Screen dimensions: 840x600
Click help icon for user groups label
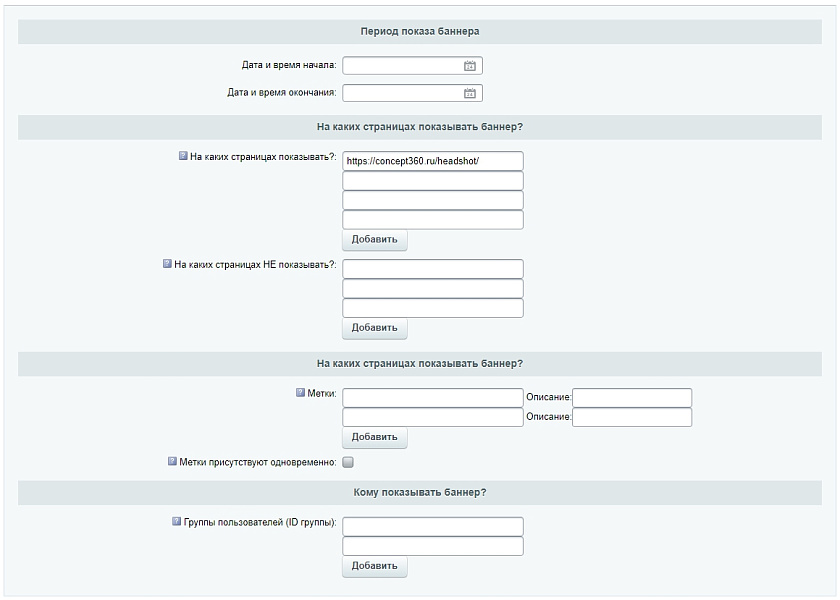(x=177, y=522)
